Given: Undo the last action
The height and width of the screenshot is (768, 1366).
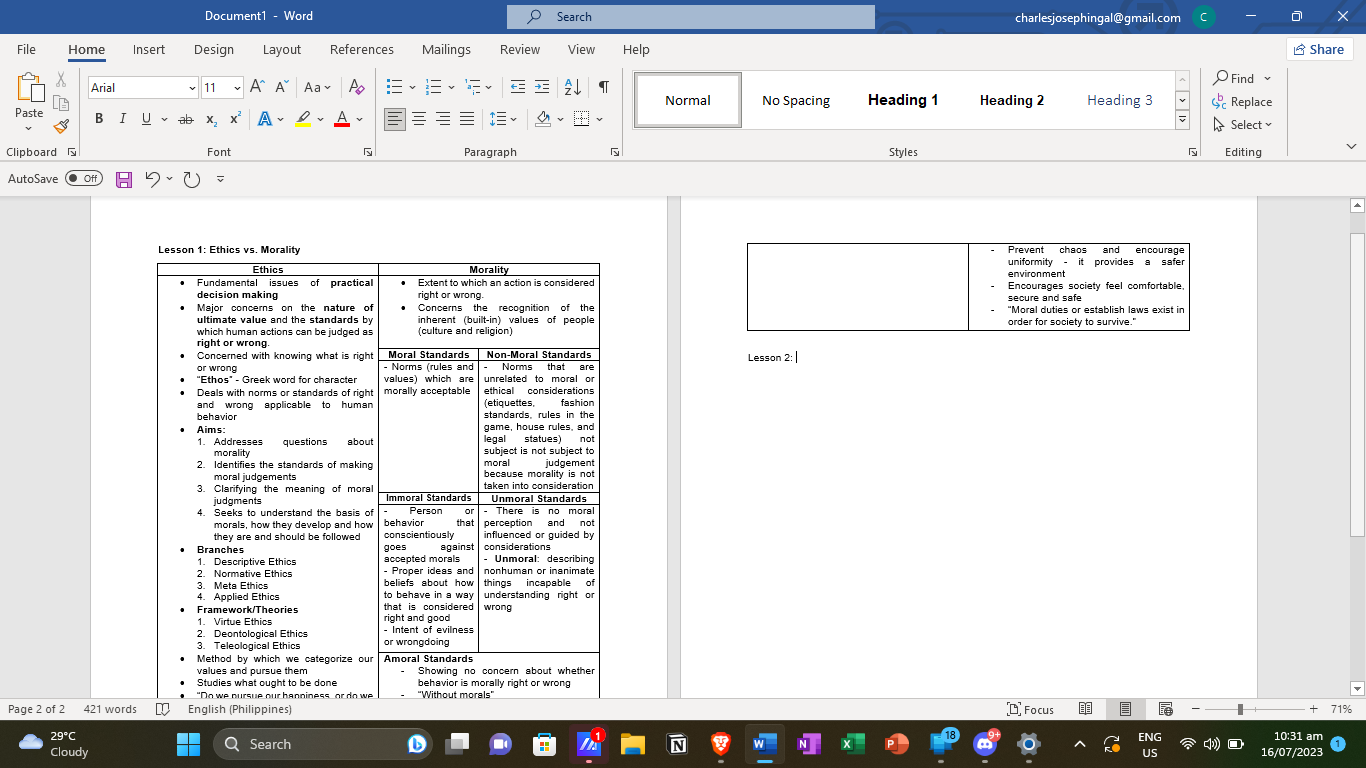Looking at the screenshot, I should 152,179.
